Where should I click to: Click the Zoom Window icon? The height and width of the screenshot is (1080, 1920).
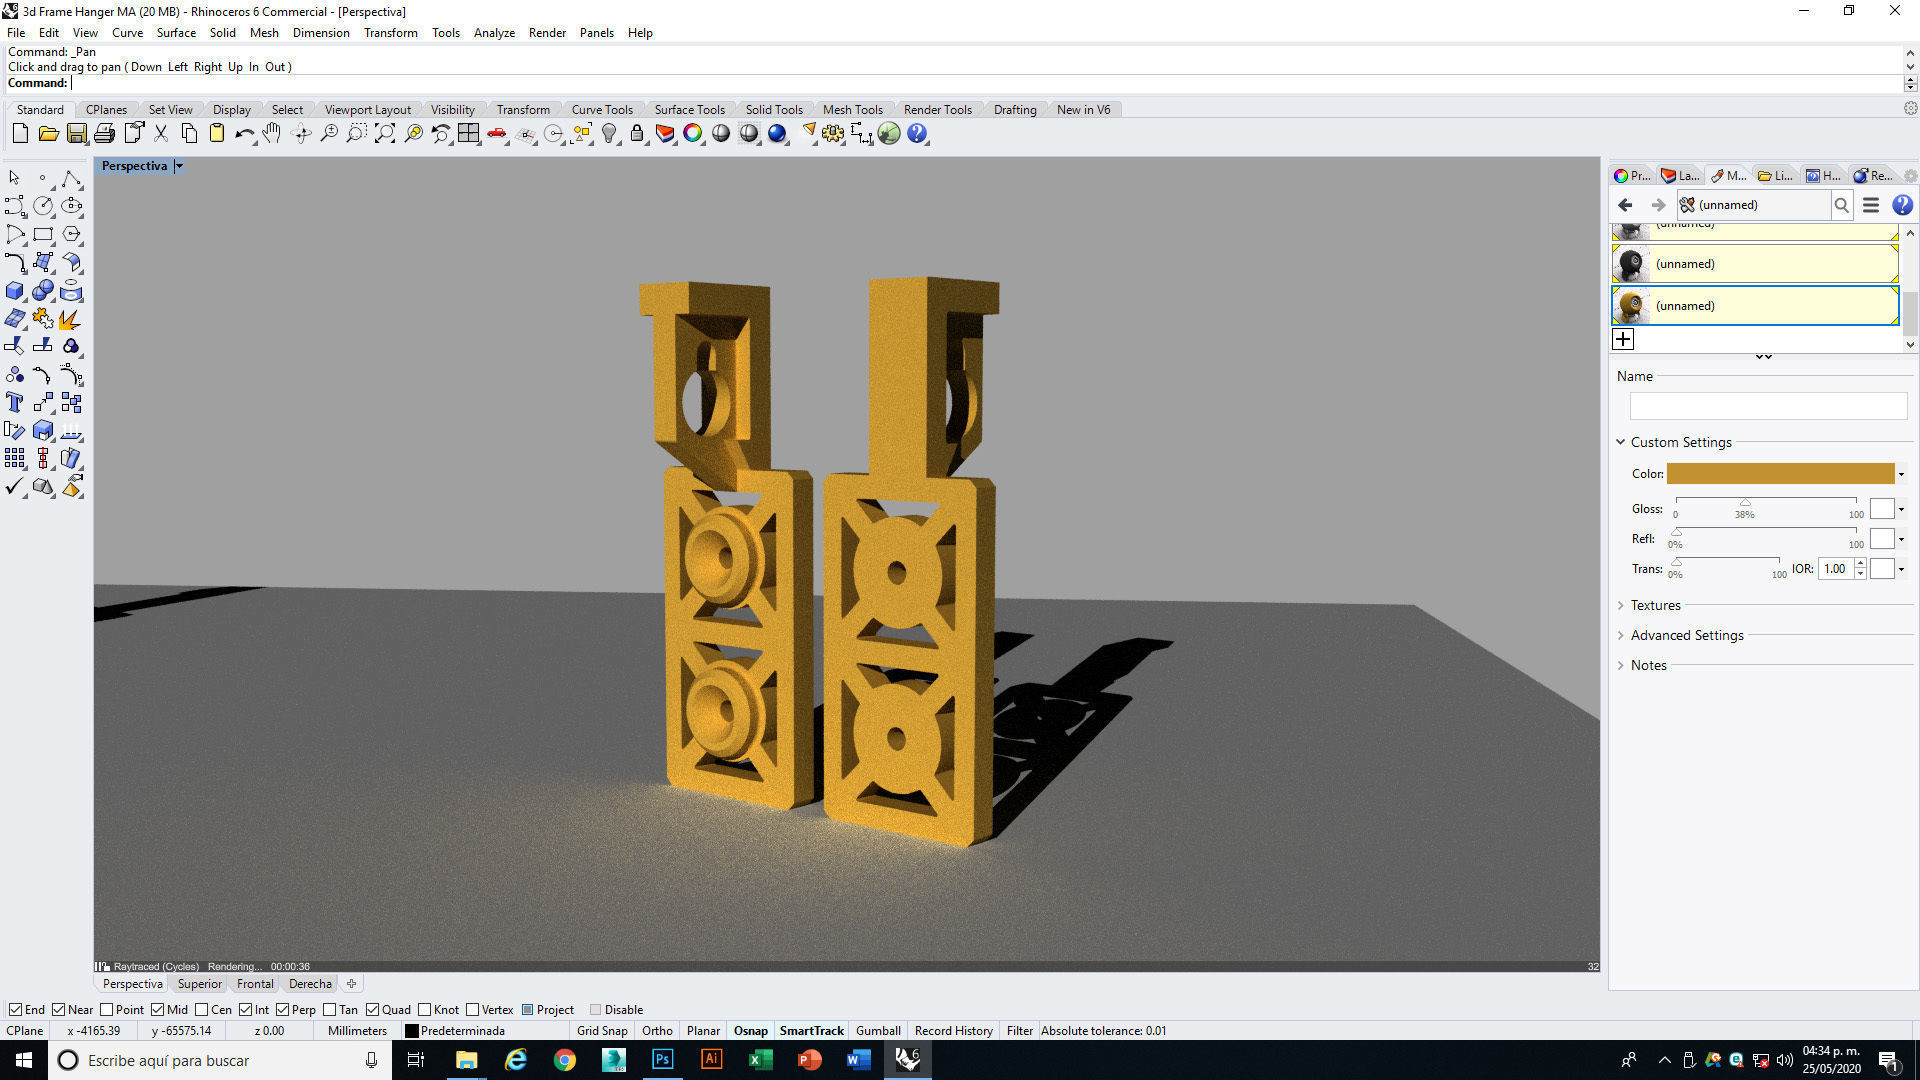click(x=356, y=133)
